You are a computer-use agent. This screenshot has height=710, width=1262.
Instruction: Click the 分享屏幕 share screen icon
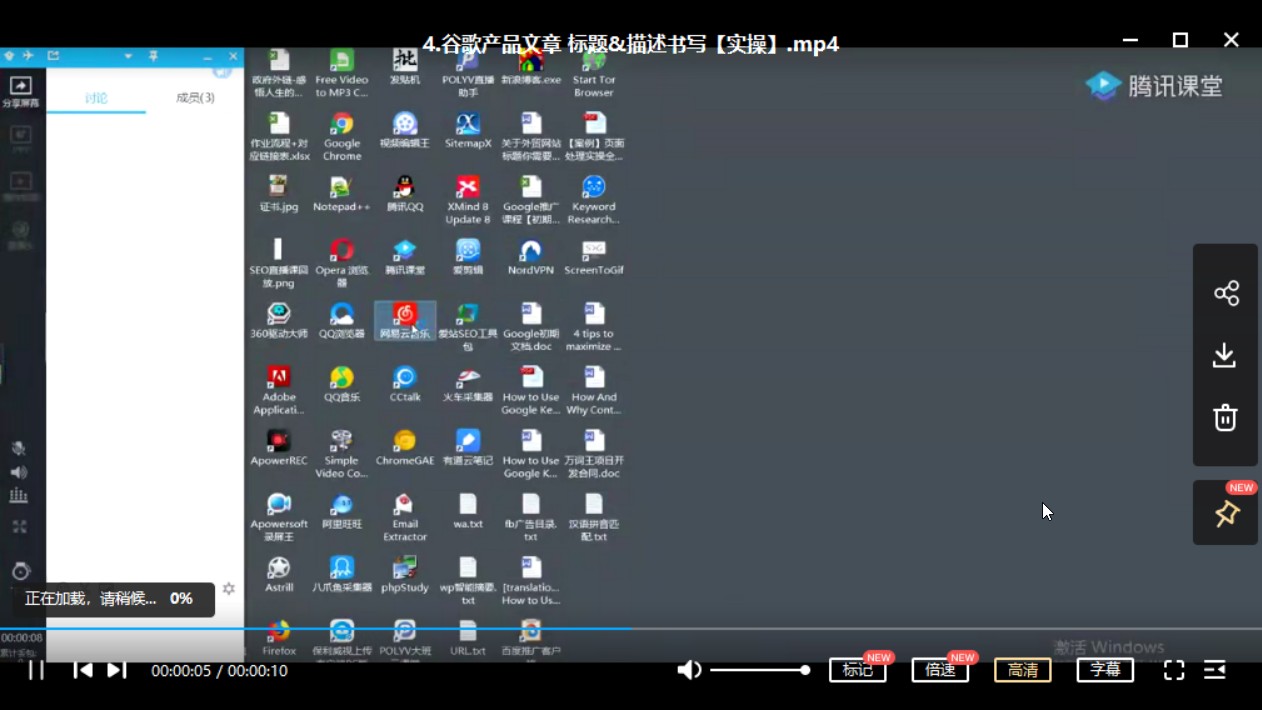tap(20, 90)
